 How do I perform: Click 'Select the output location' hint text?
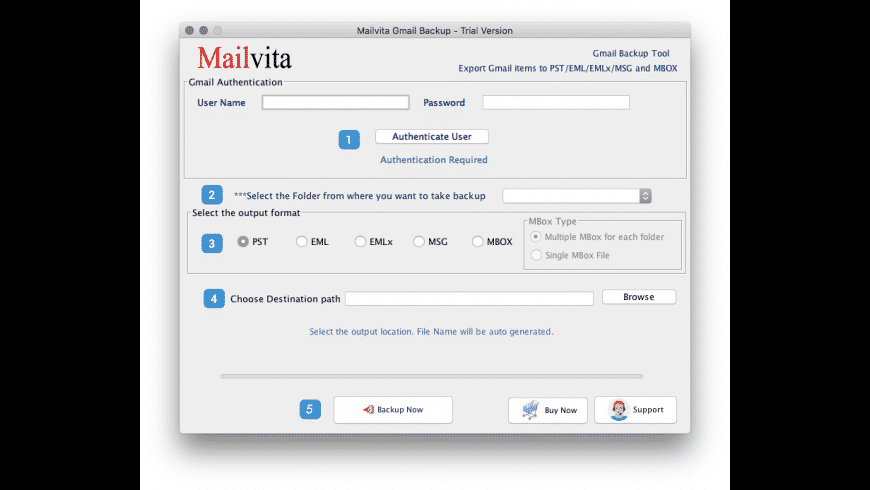(x=431, y=331)
